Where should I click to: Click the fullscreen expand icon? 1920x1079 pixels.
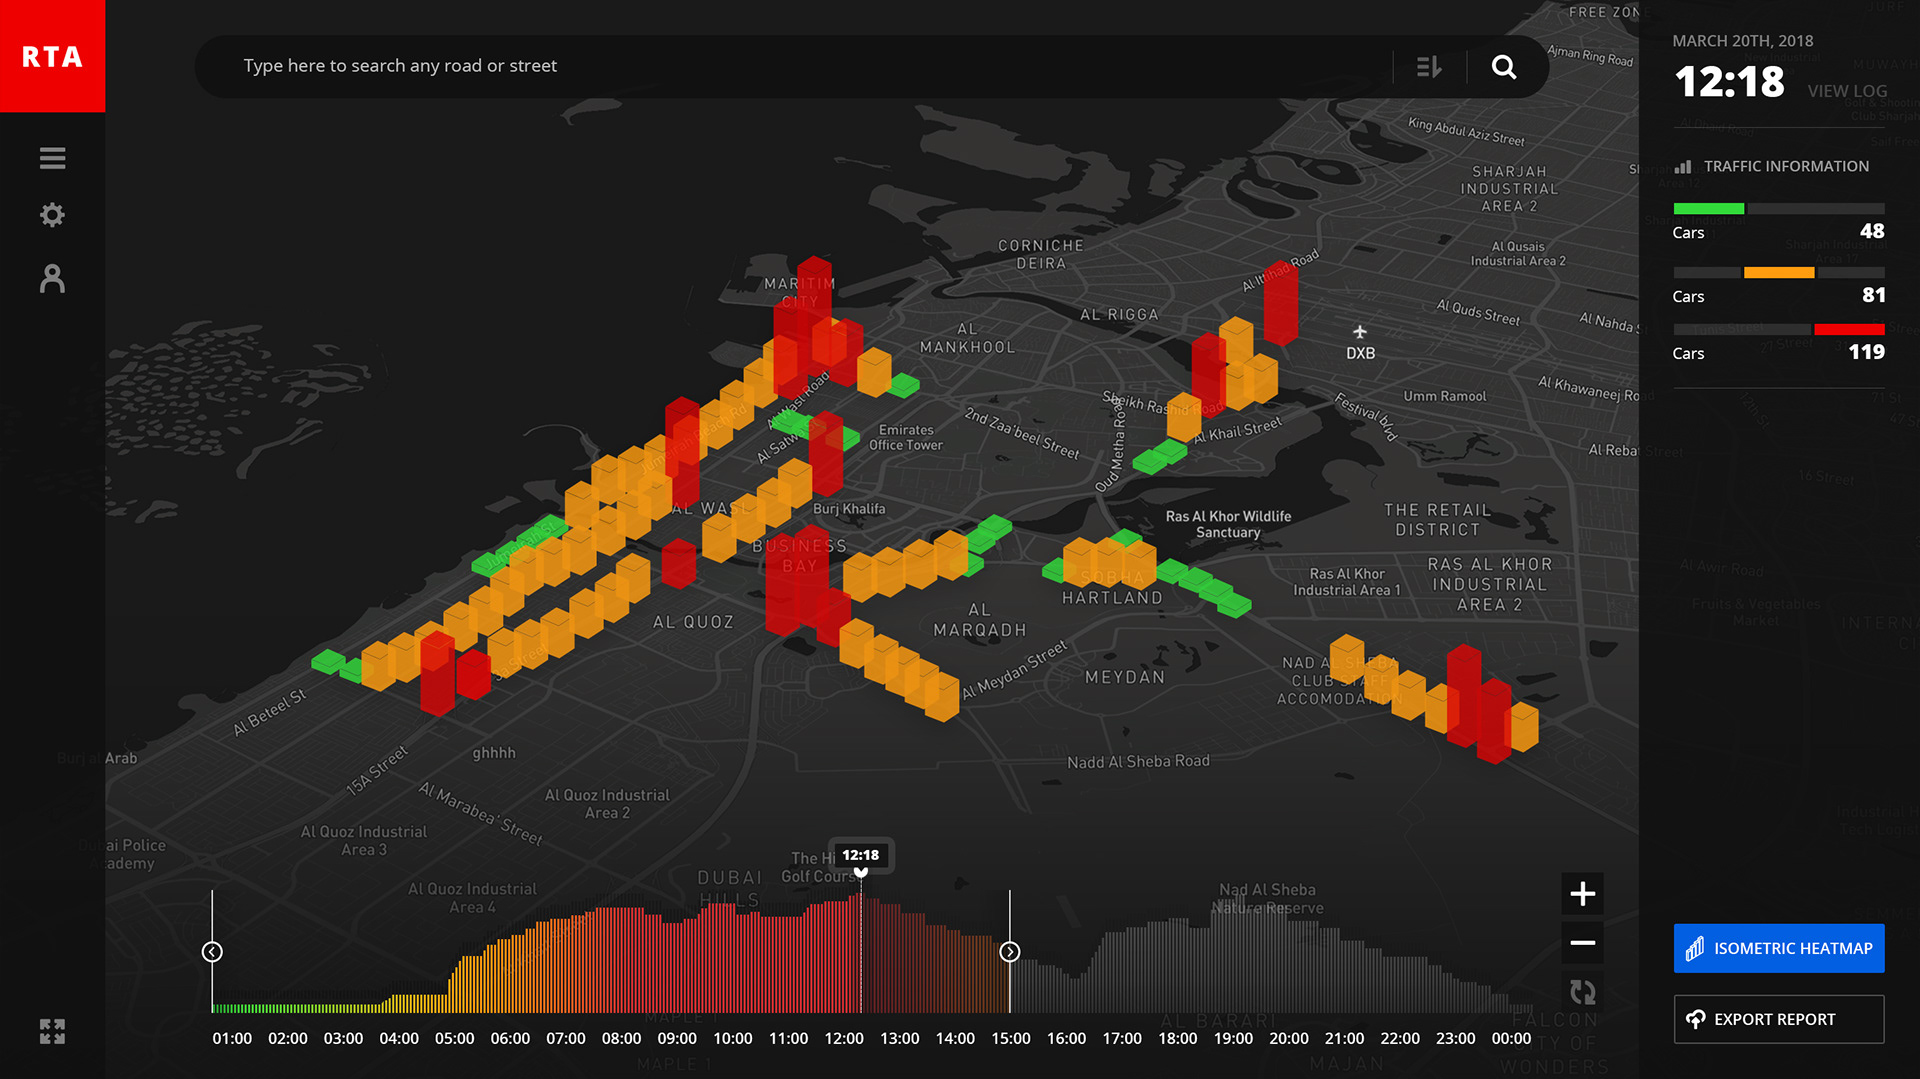point(52,1031)
